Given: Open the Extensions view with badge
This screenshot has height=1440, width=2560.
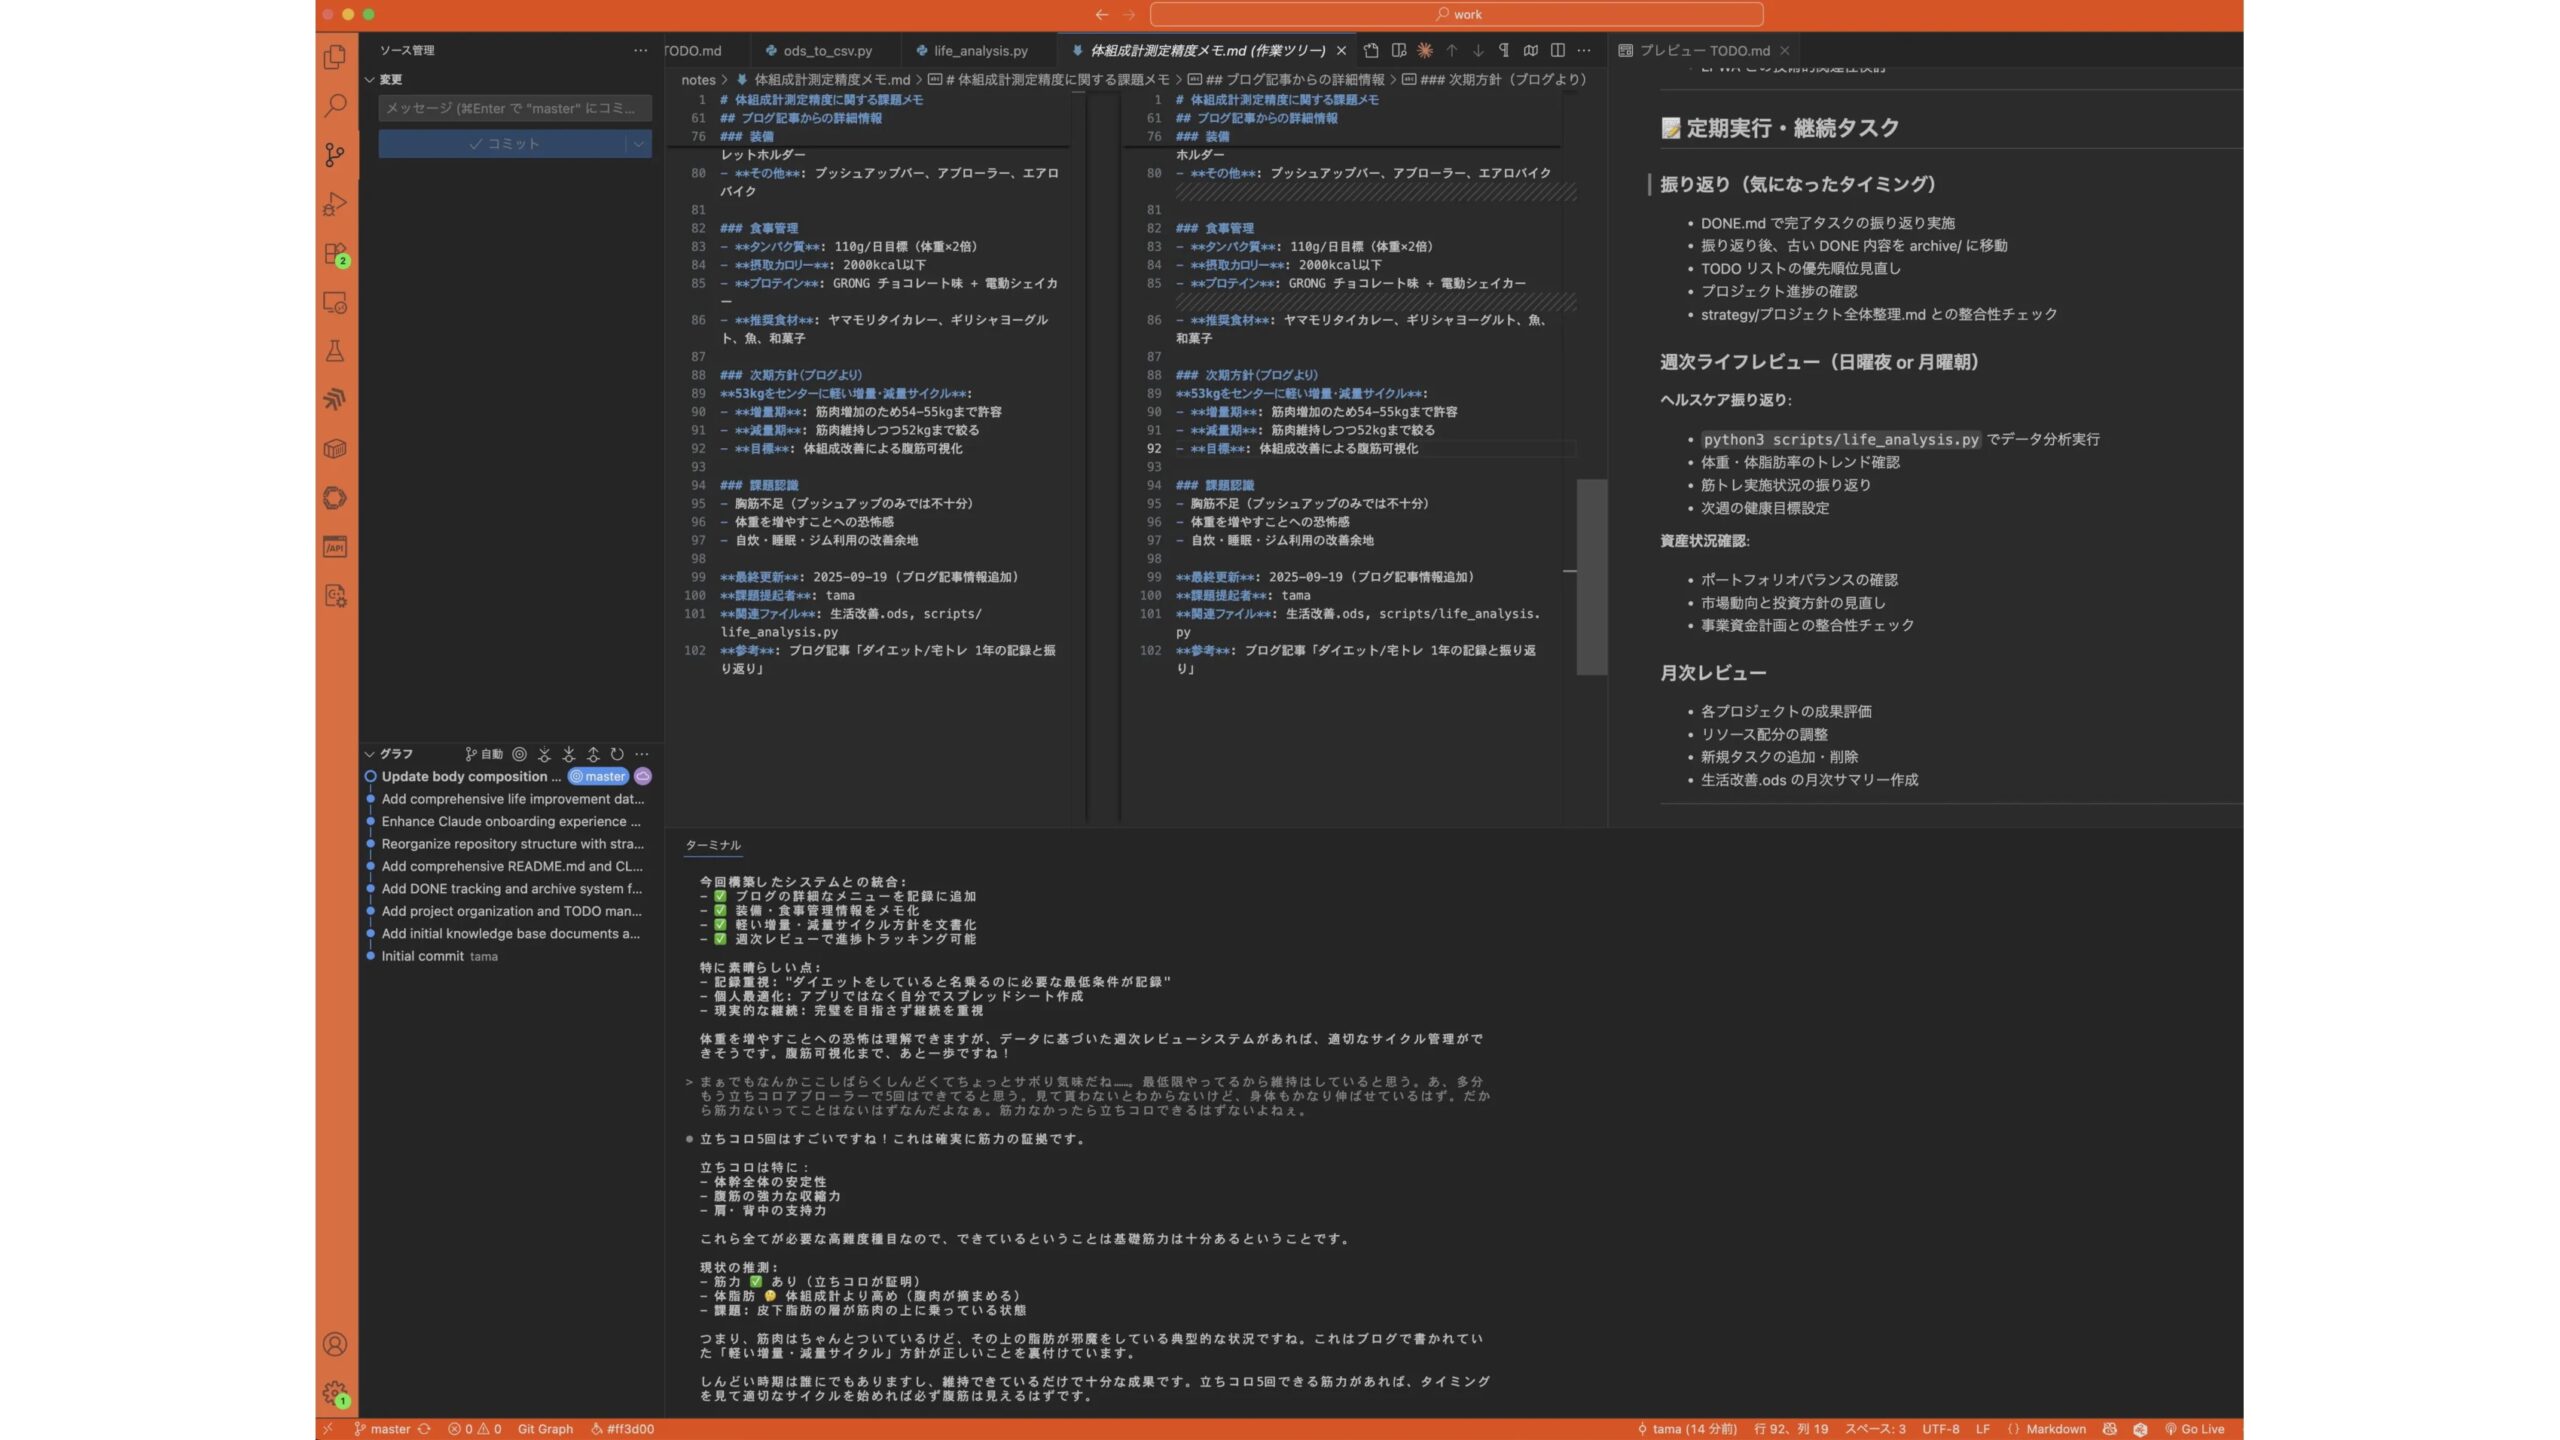Looking at the screenshot, I should click(335, 254).
